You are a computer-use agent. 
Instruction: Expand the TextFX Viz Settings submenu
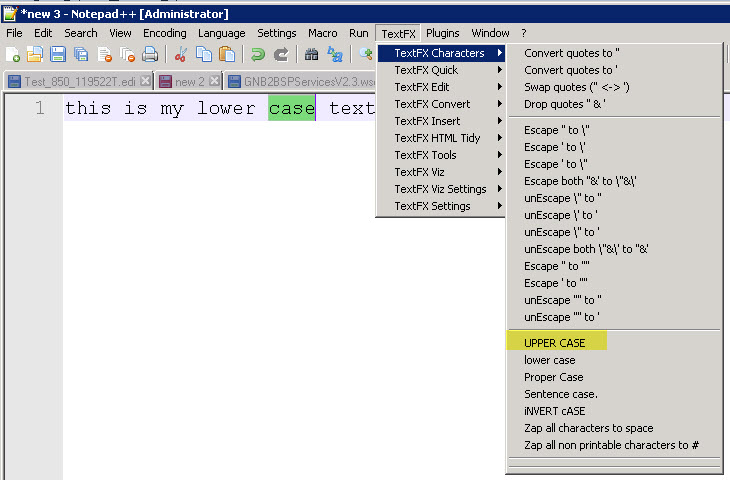click(441, 189)
